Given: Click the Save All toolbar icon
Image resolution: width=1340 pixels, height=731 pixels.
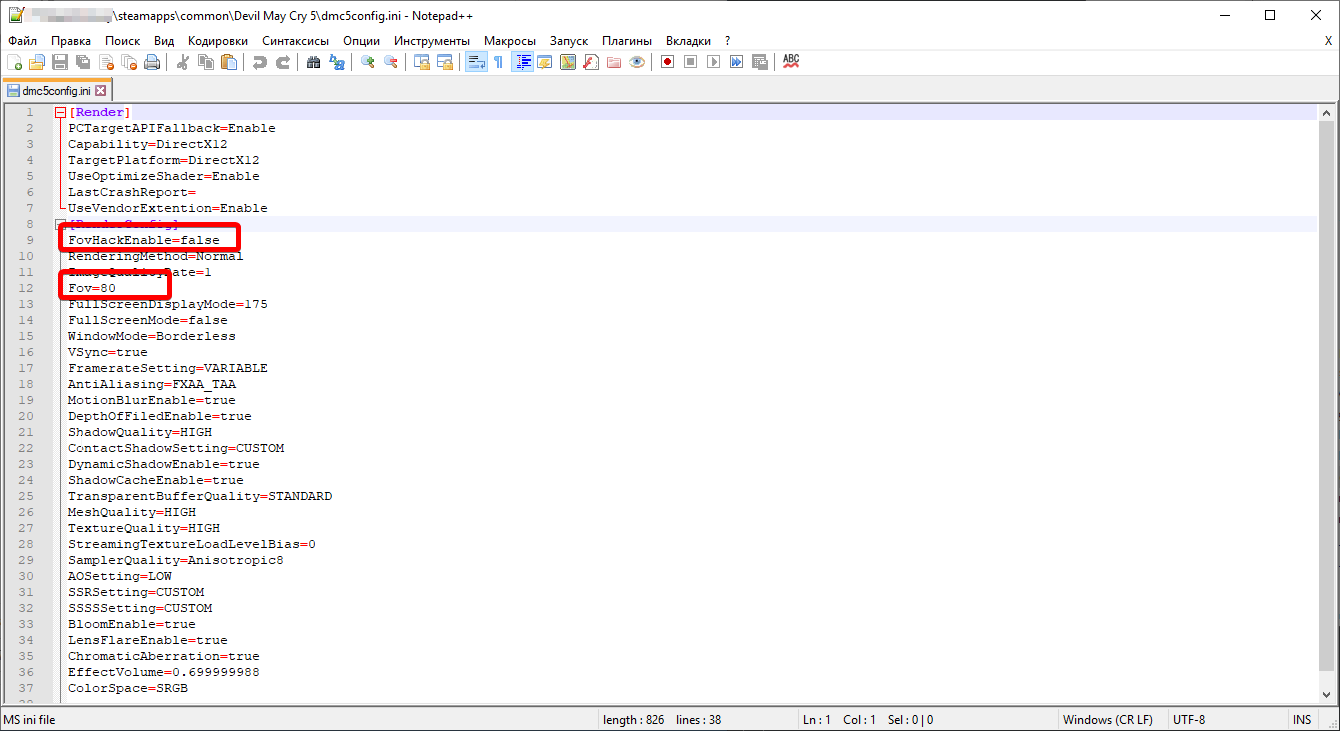Looking at the screenshot, I should click(x=83, y=62).
